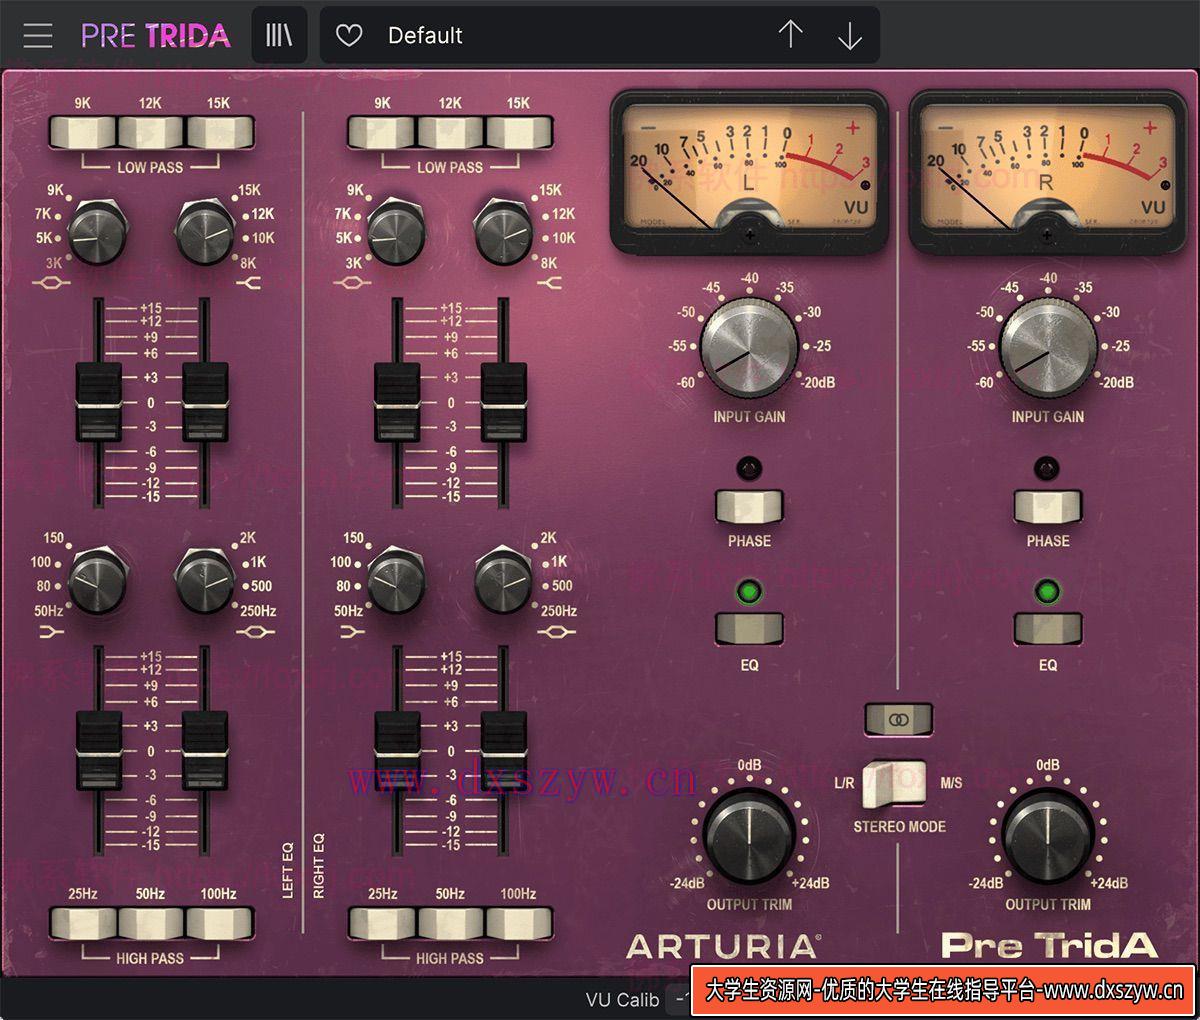
Task: Enable left EQ 25Hz high pass
Action: (x=83, y=923)
